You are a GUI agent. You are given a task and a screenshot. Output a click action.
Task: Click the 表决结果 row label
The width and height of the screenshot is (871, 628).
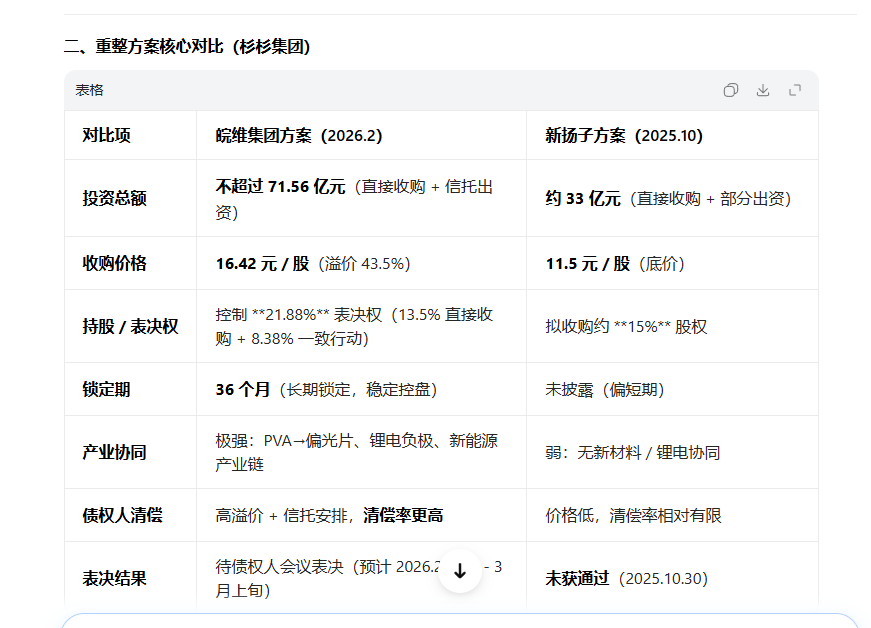(114, 579)
